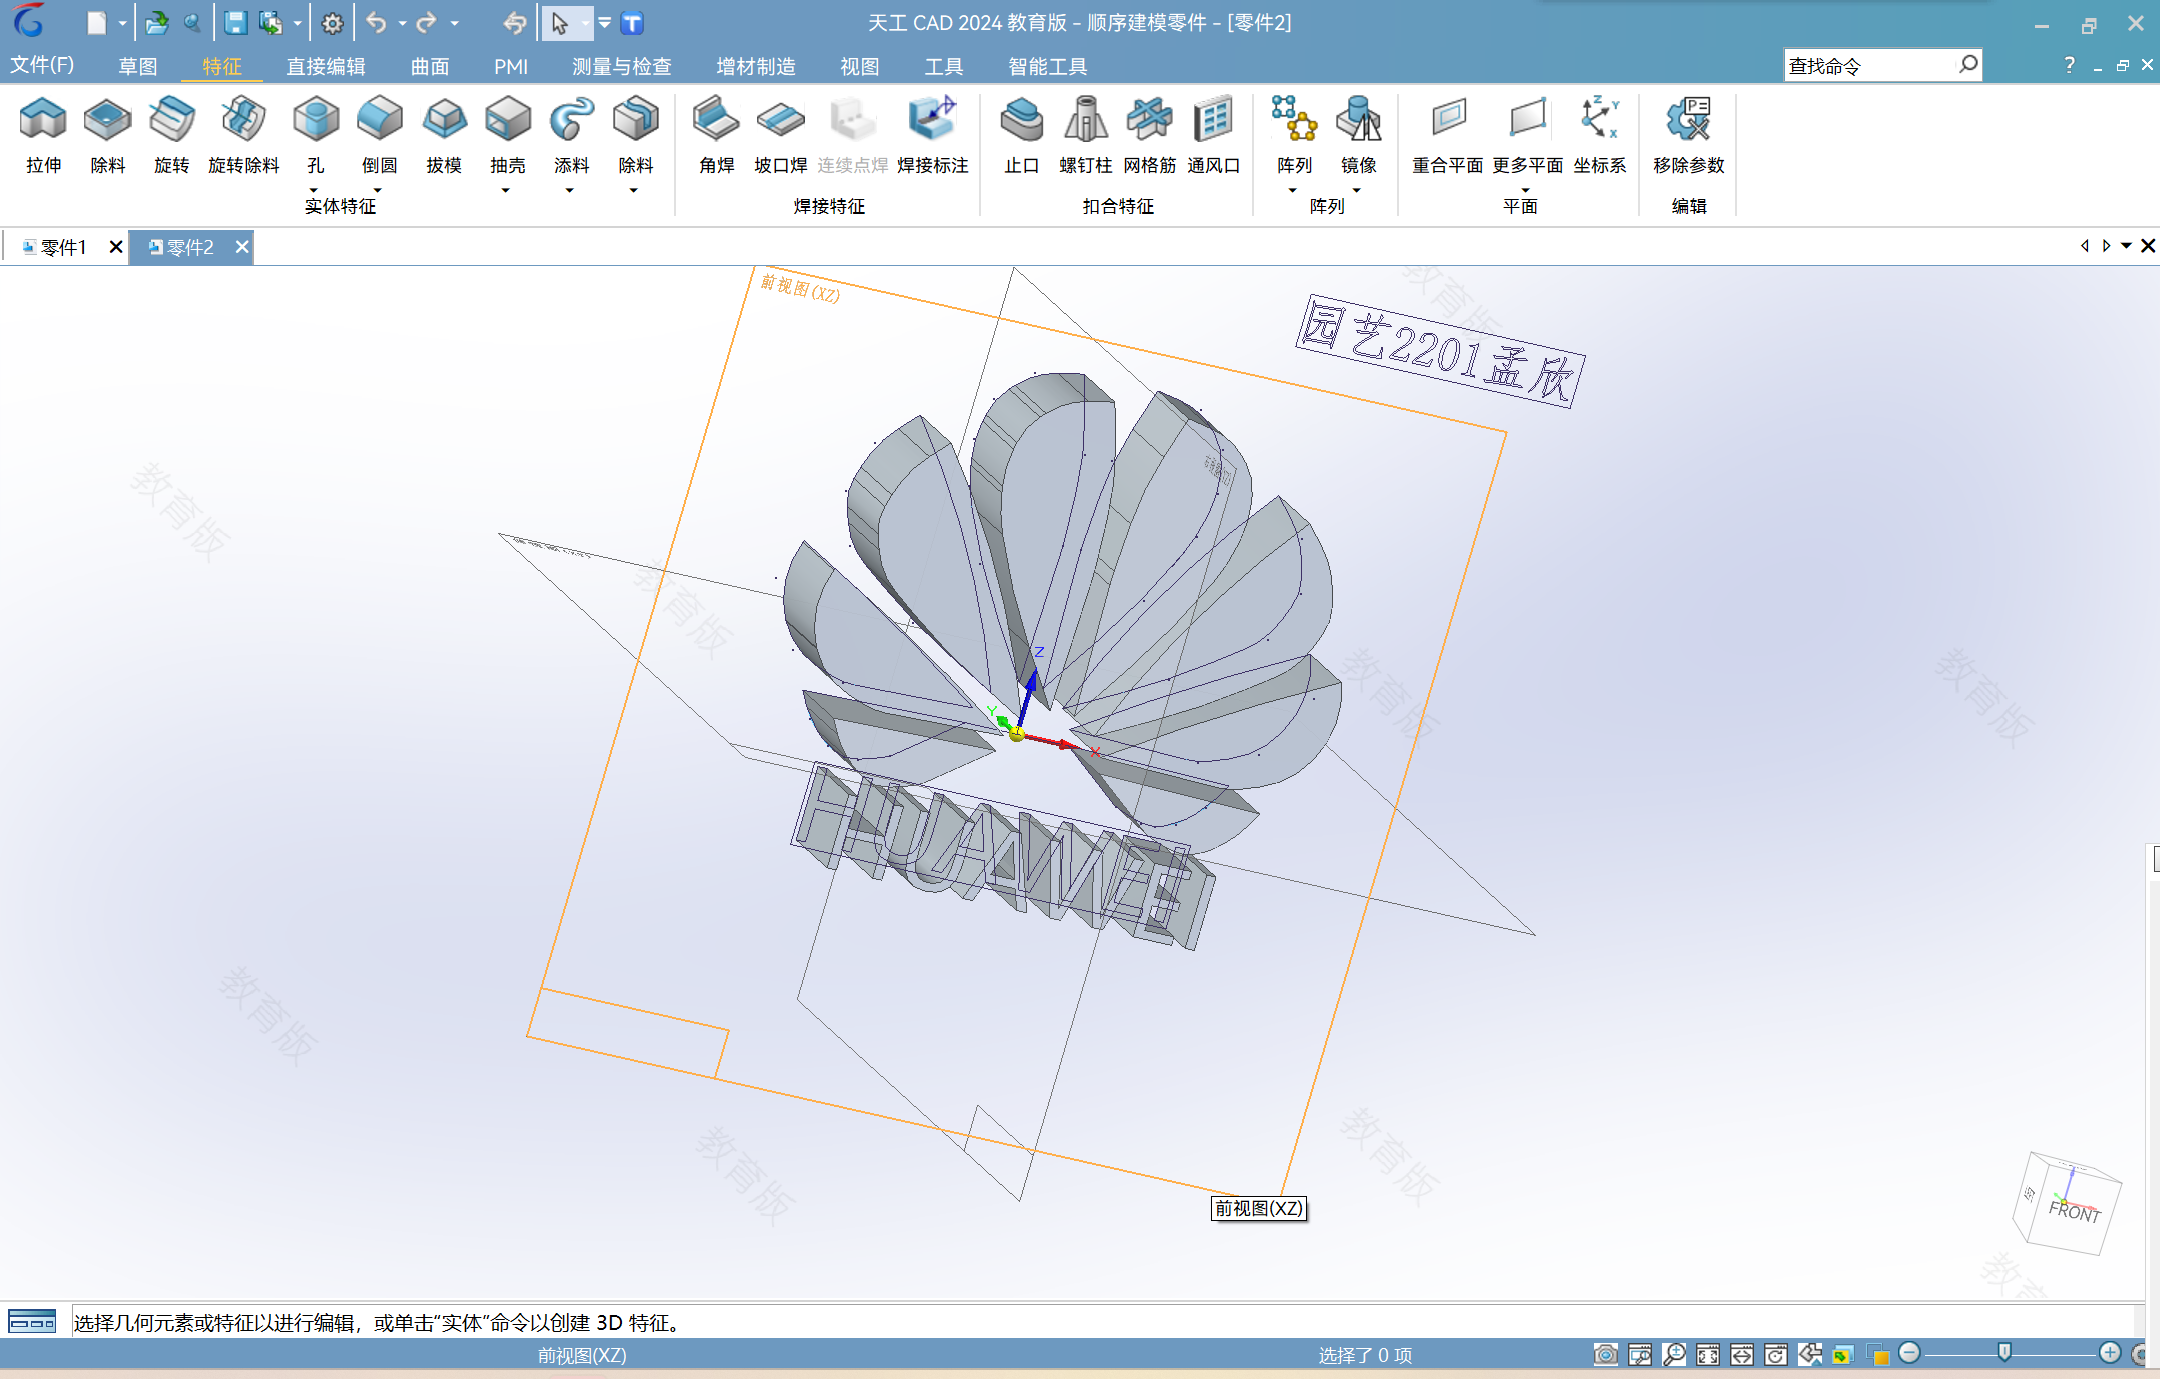Viewport: 2160px width, 1379px height.
Task: Switch to the 测量与检查 ribbon tab
Action: tap(621, 66)
